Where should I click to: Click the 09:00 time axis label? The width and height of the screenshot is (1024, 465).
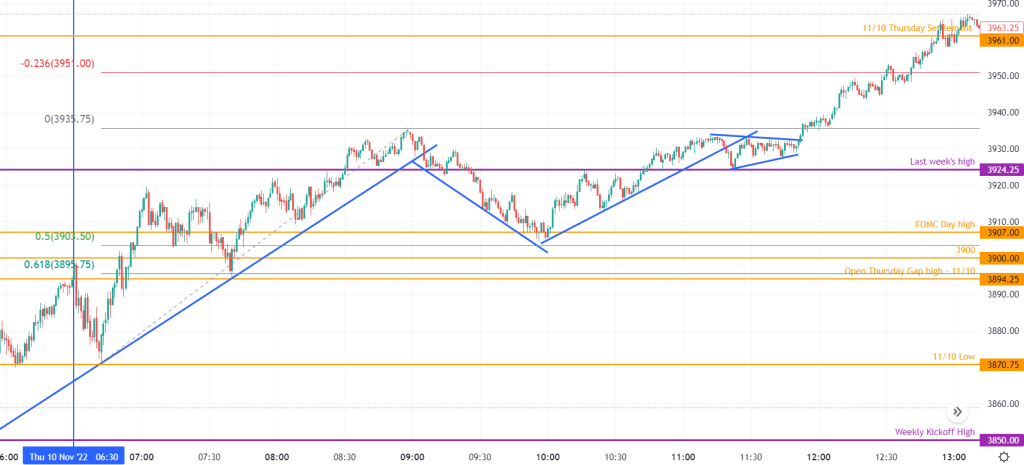pyautogui.click(x=412, y=456)
